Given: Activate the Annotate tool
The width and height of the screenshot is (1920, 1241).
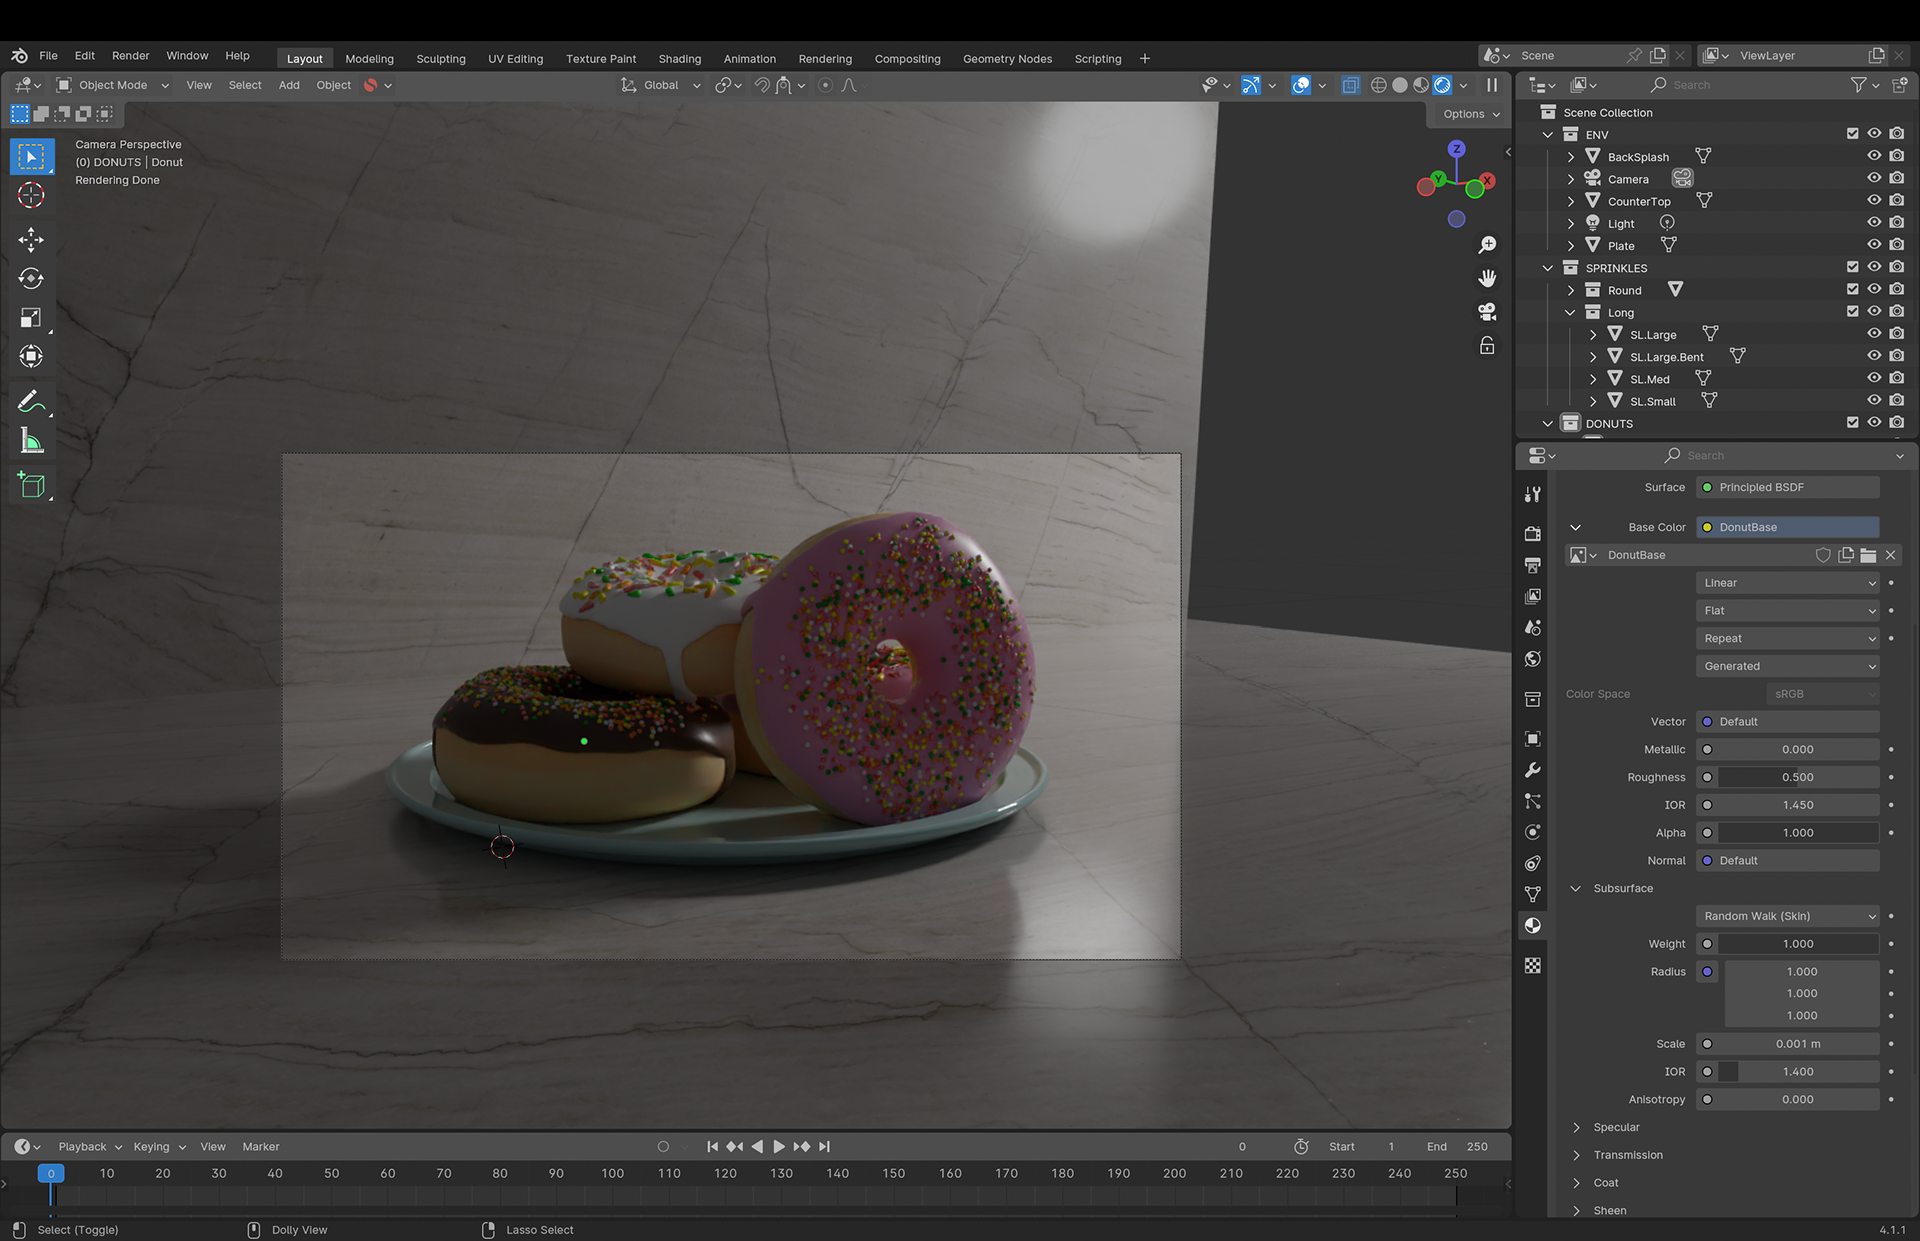Looking at the screenshot, I should [31, 401].
